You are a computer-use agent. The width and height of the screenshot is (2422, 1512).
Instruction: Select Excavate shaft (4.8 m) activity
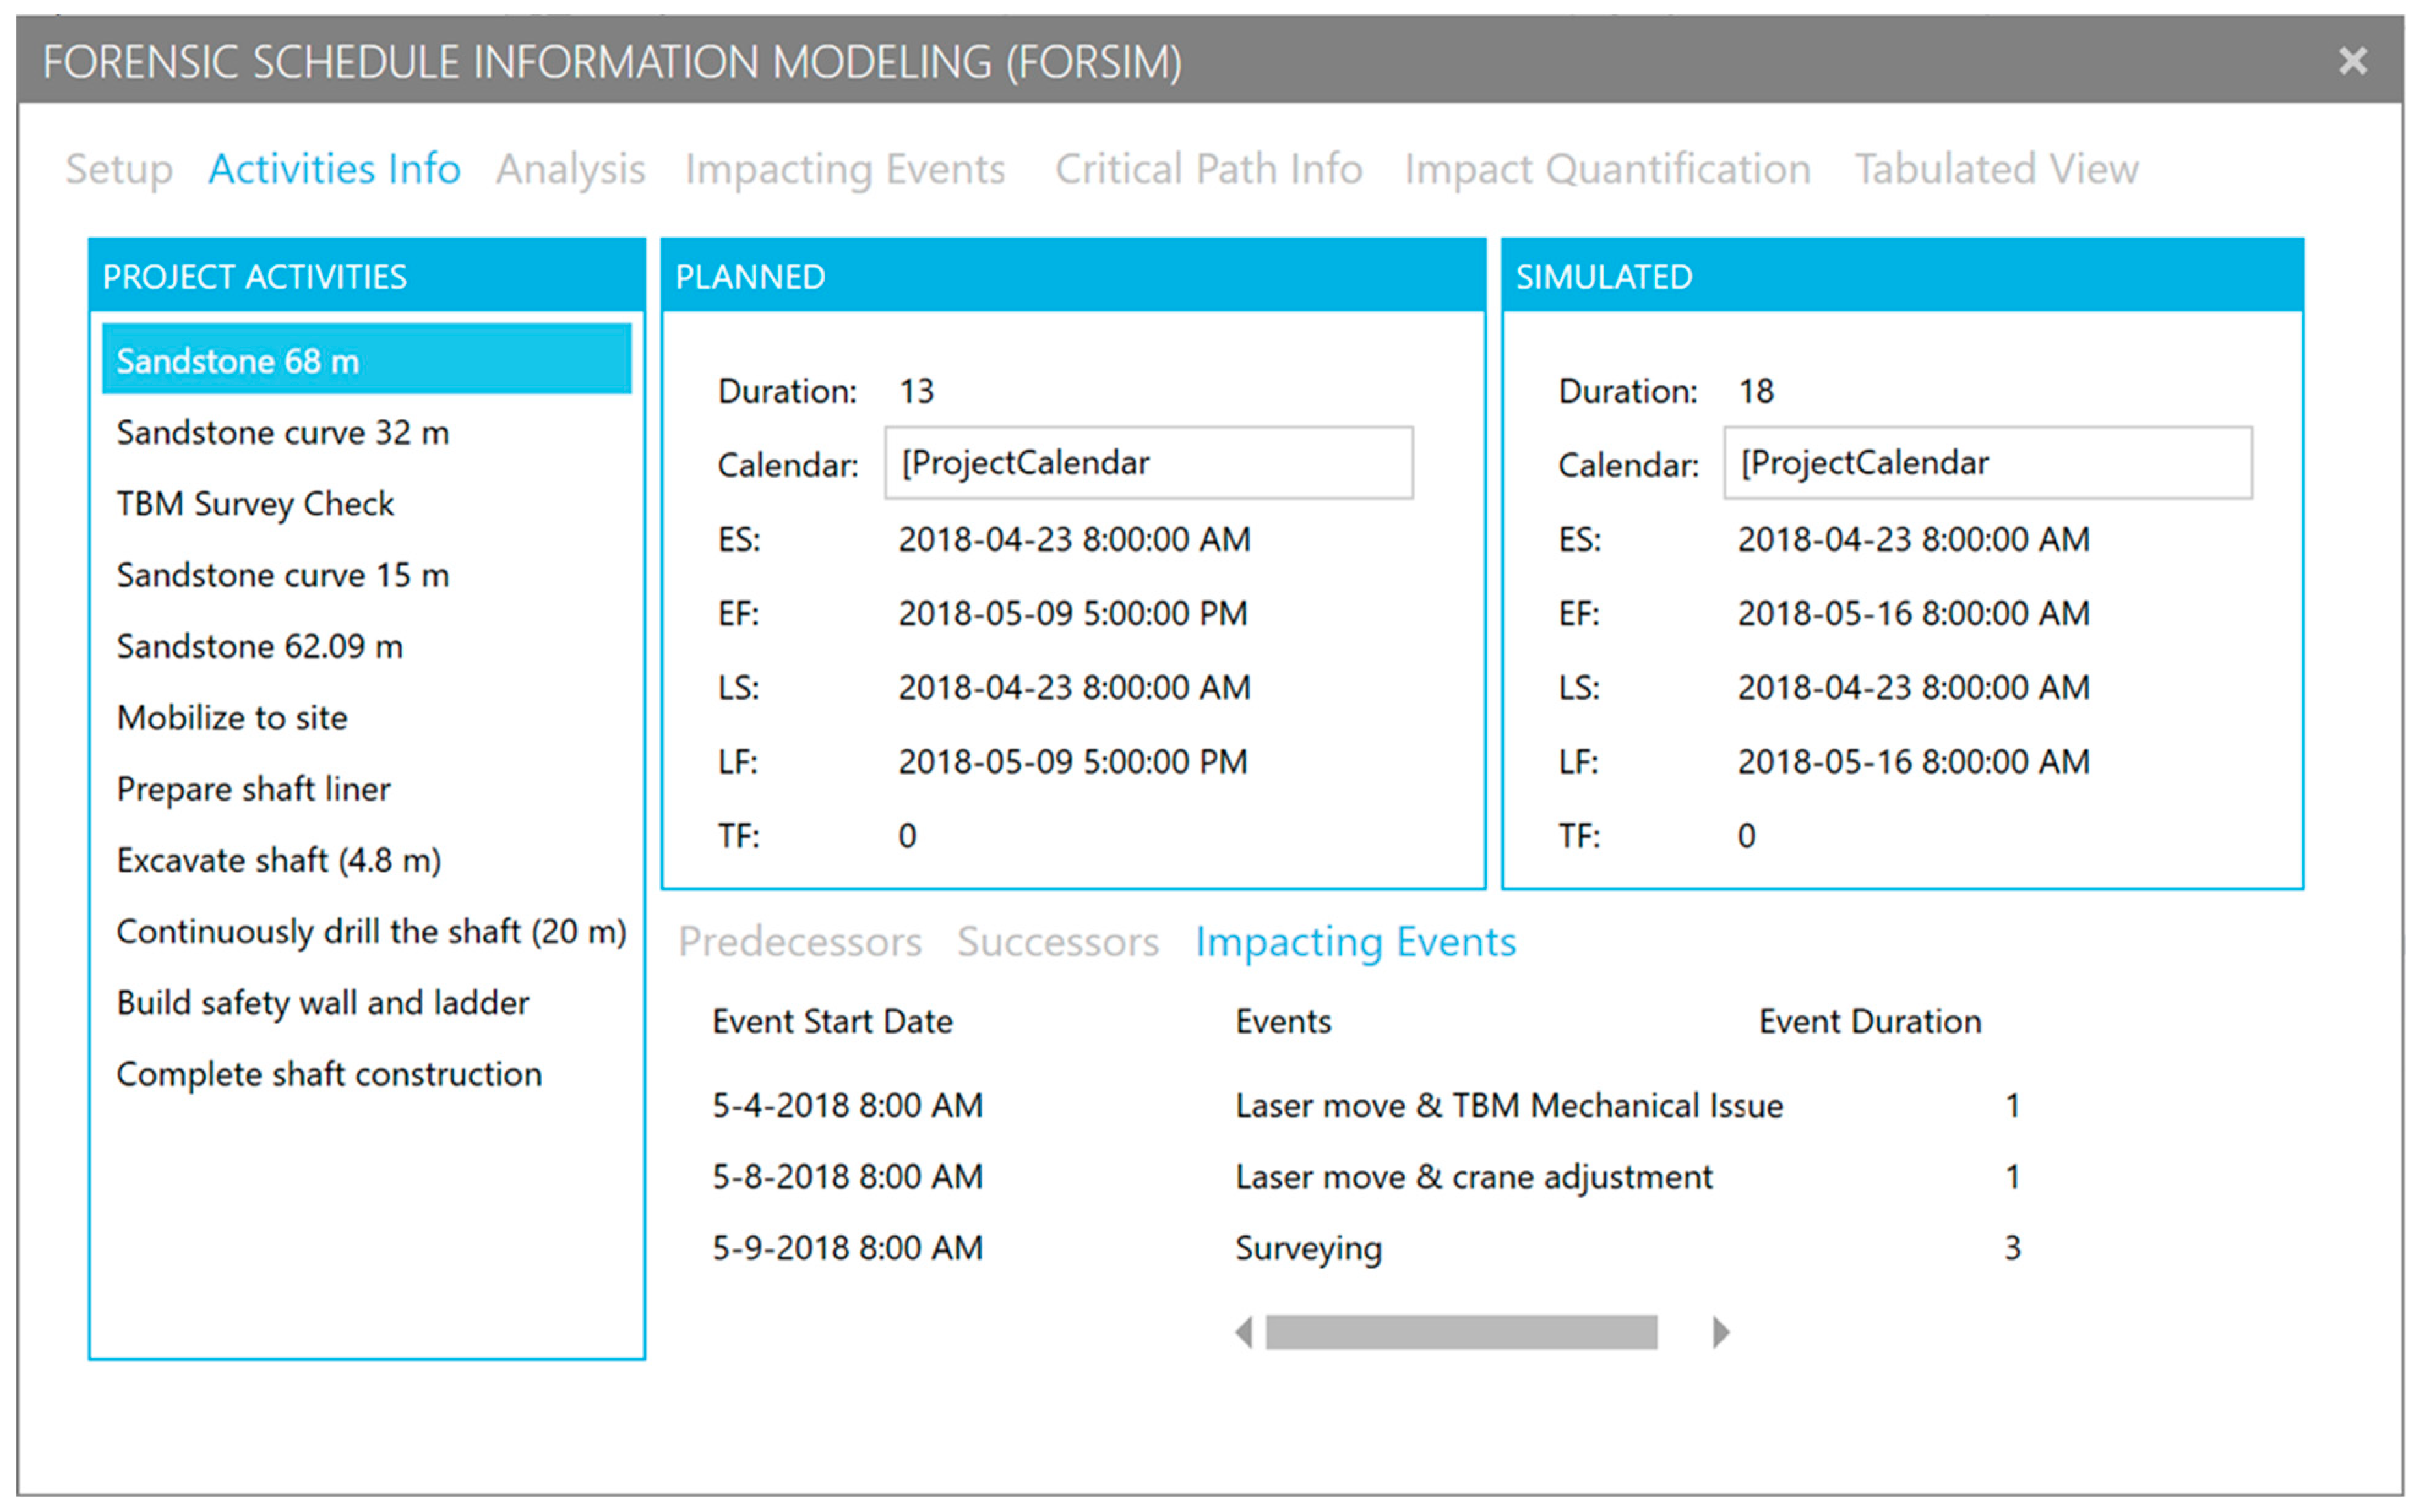pos(279,860)
